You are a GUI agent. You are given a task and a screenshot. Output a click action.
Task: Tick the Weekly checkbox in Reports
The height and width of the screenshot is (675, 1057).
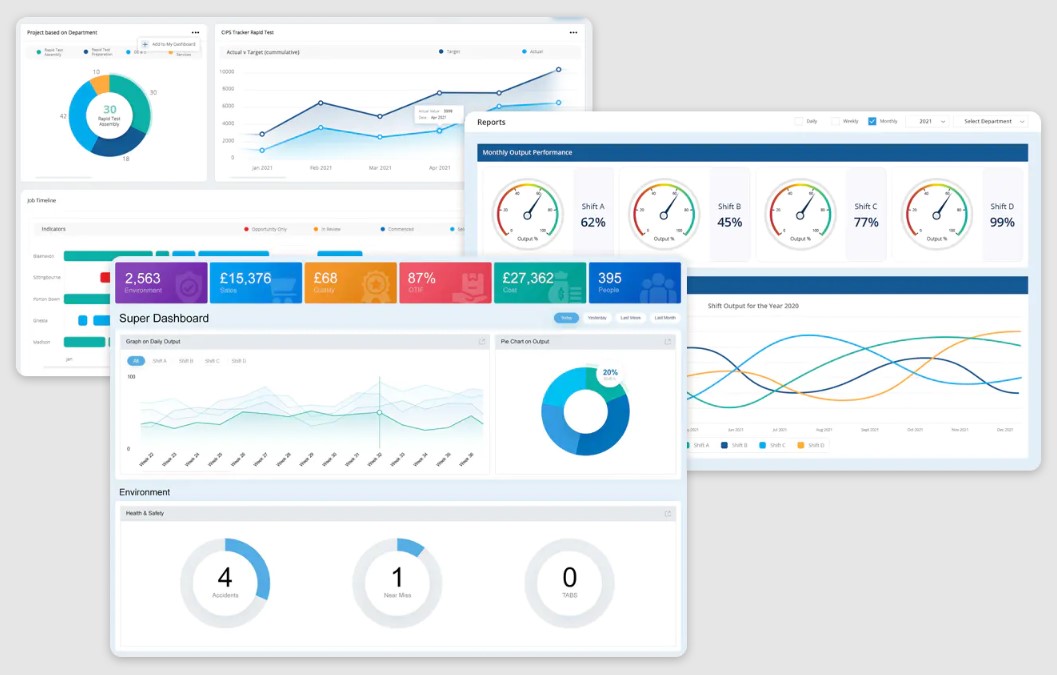pyautogui.click(x=835, y=121)
